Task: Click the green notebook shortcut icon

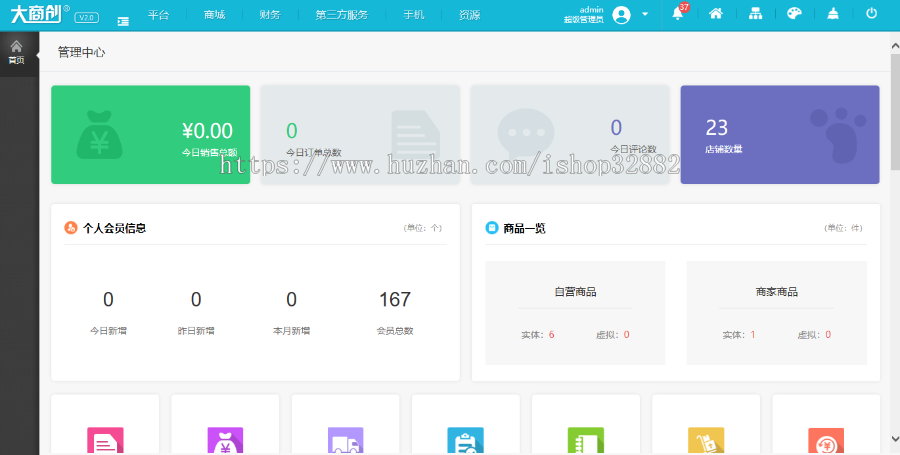Action: click(x=585, y=441)
